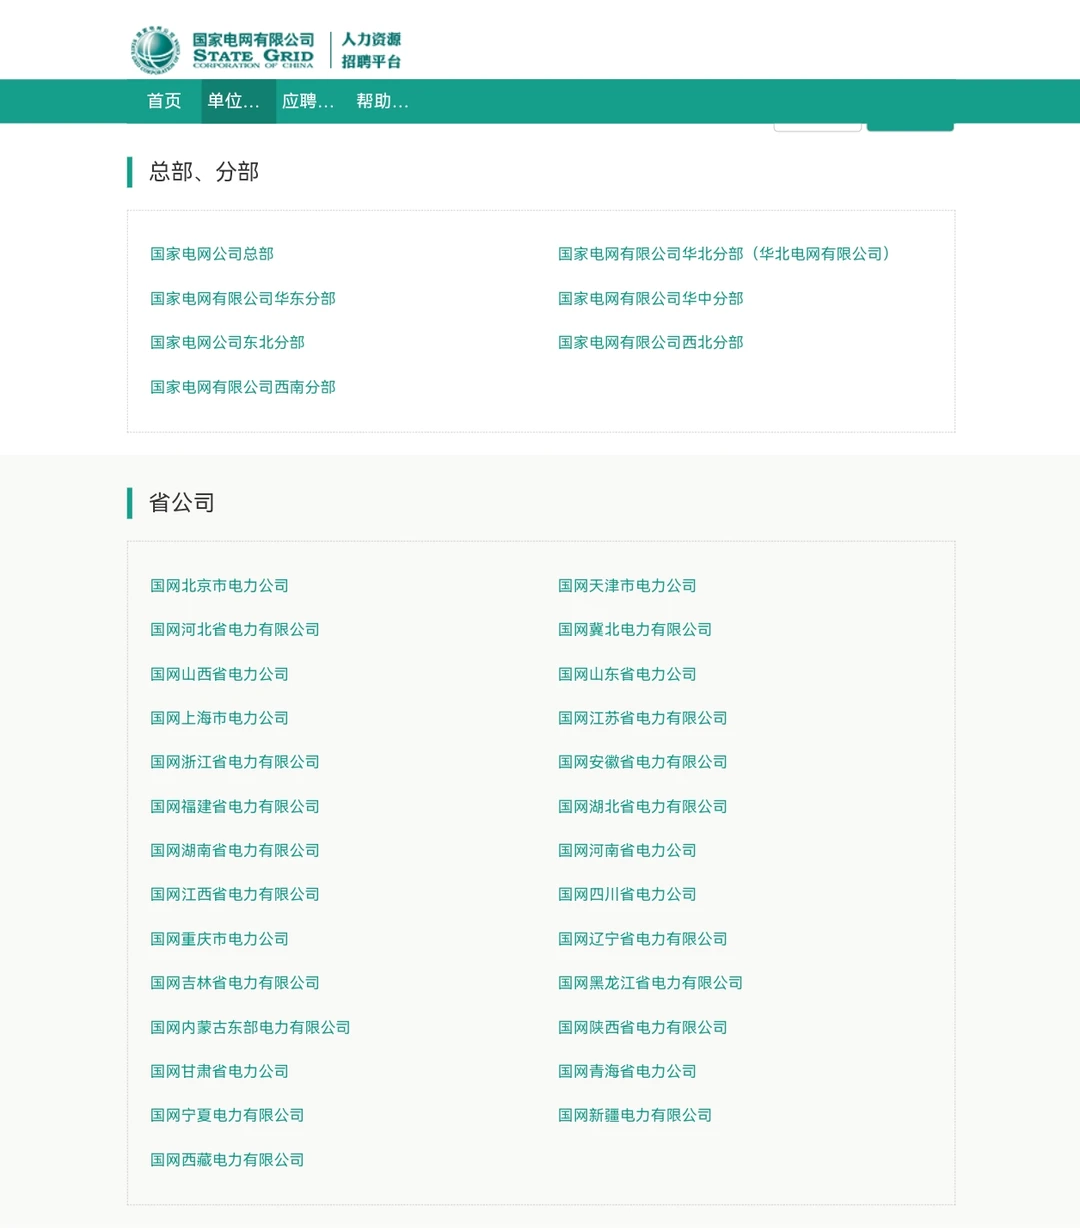
Task: Select 国家电网有限公司华东分部
Action: [x=243, y=298]
